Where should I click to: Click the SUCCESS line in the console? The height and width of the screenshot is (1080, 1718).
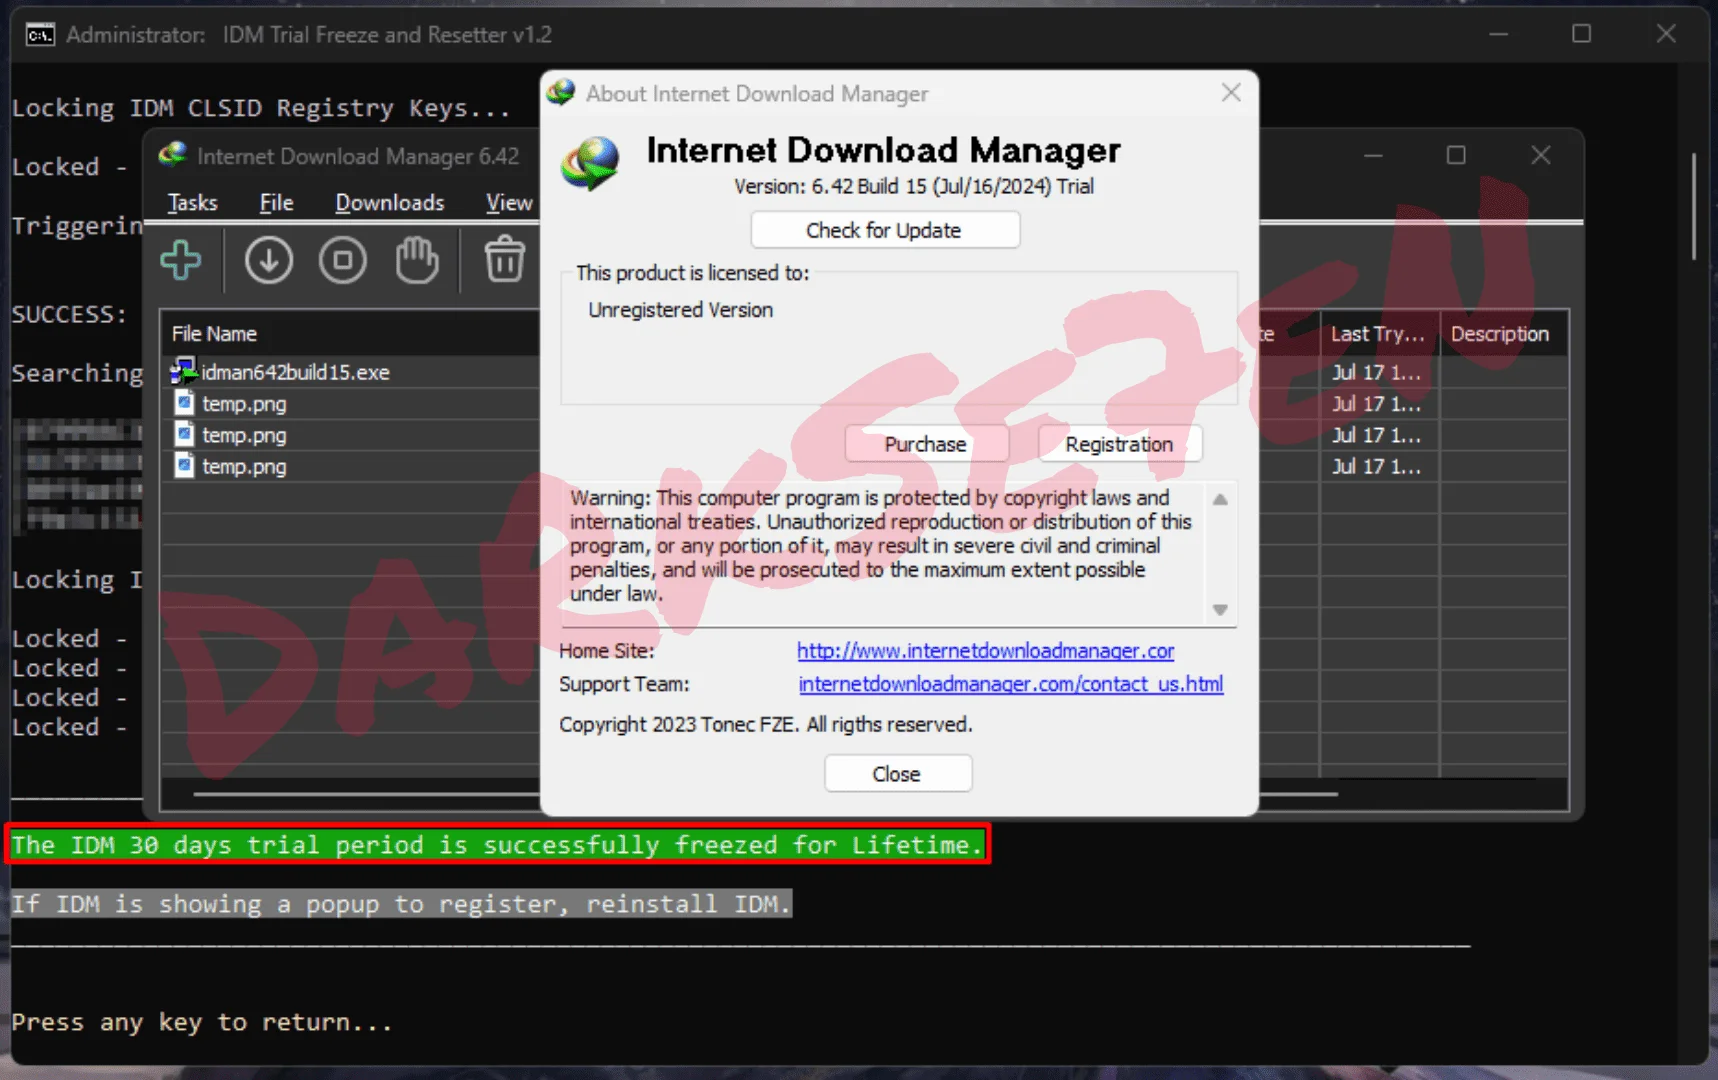69,314
